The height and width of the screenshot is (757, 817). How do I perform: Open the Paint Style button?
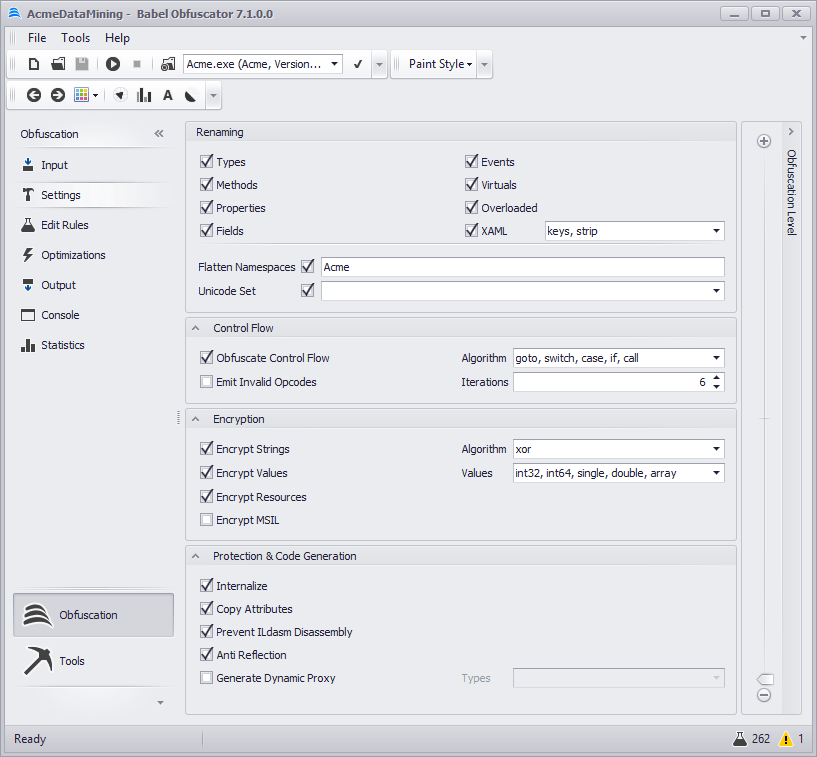click(440, 64)
